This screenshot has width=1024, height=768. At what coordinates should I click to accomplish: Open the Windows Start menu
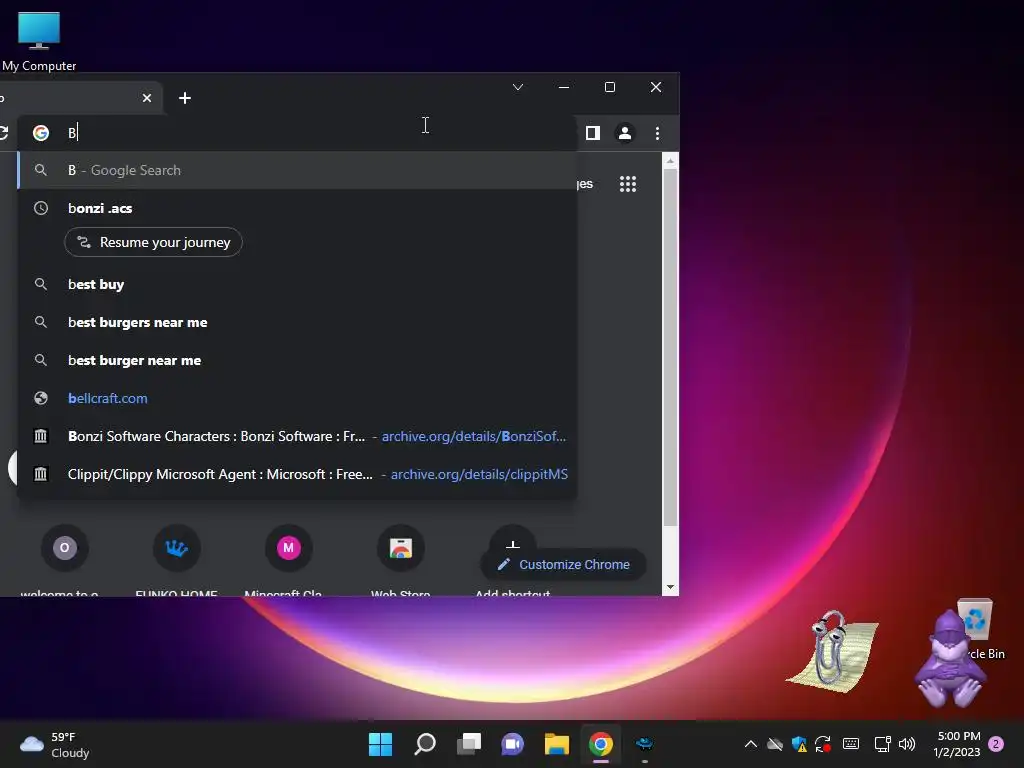381,744
